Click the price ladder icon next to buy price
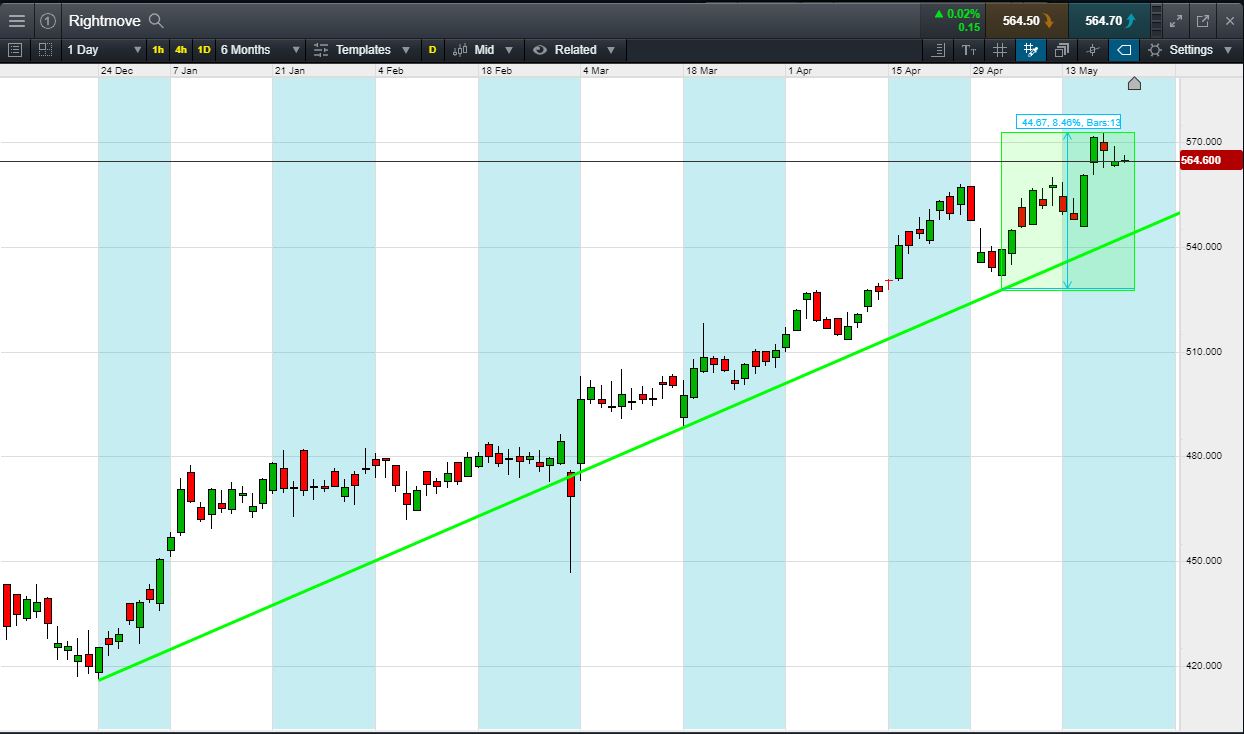The height and width of the screenshot is (734, 1244). pos(1156,20)
